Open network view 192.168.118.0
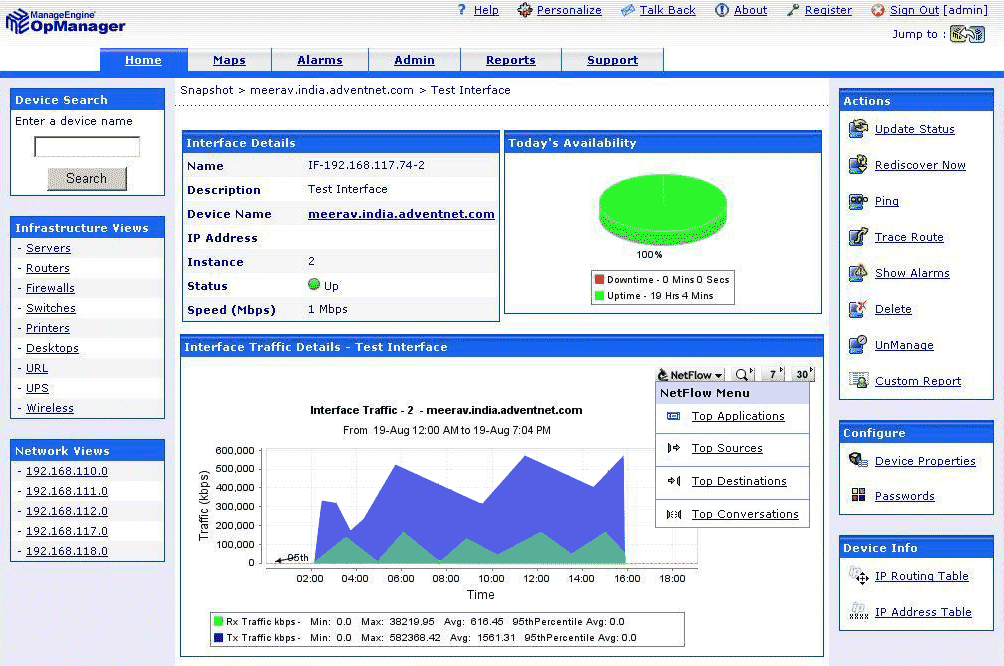1004x666 pixels. (67, 551)
